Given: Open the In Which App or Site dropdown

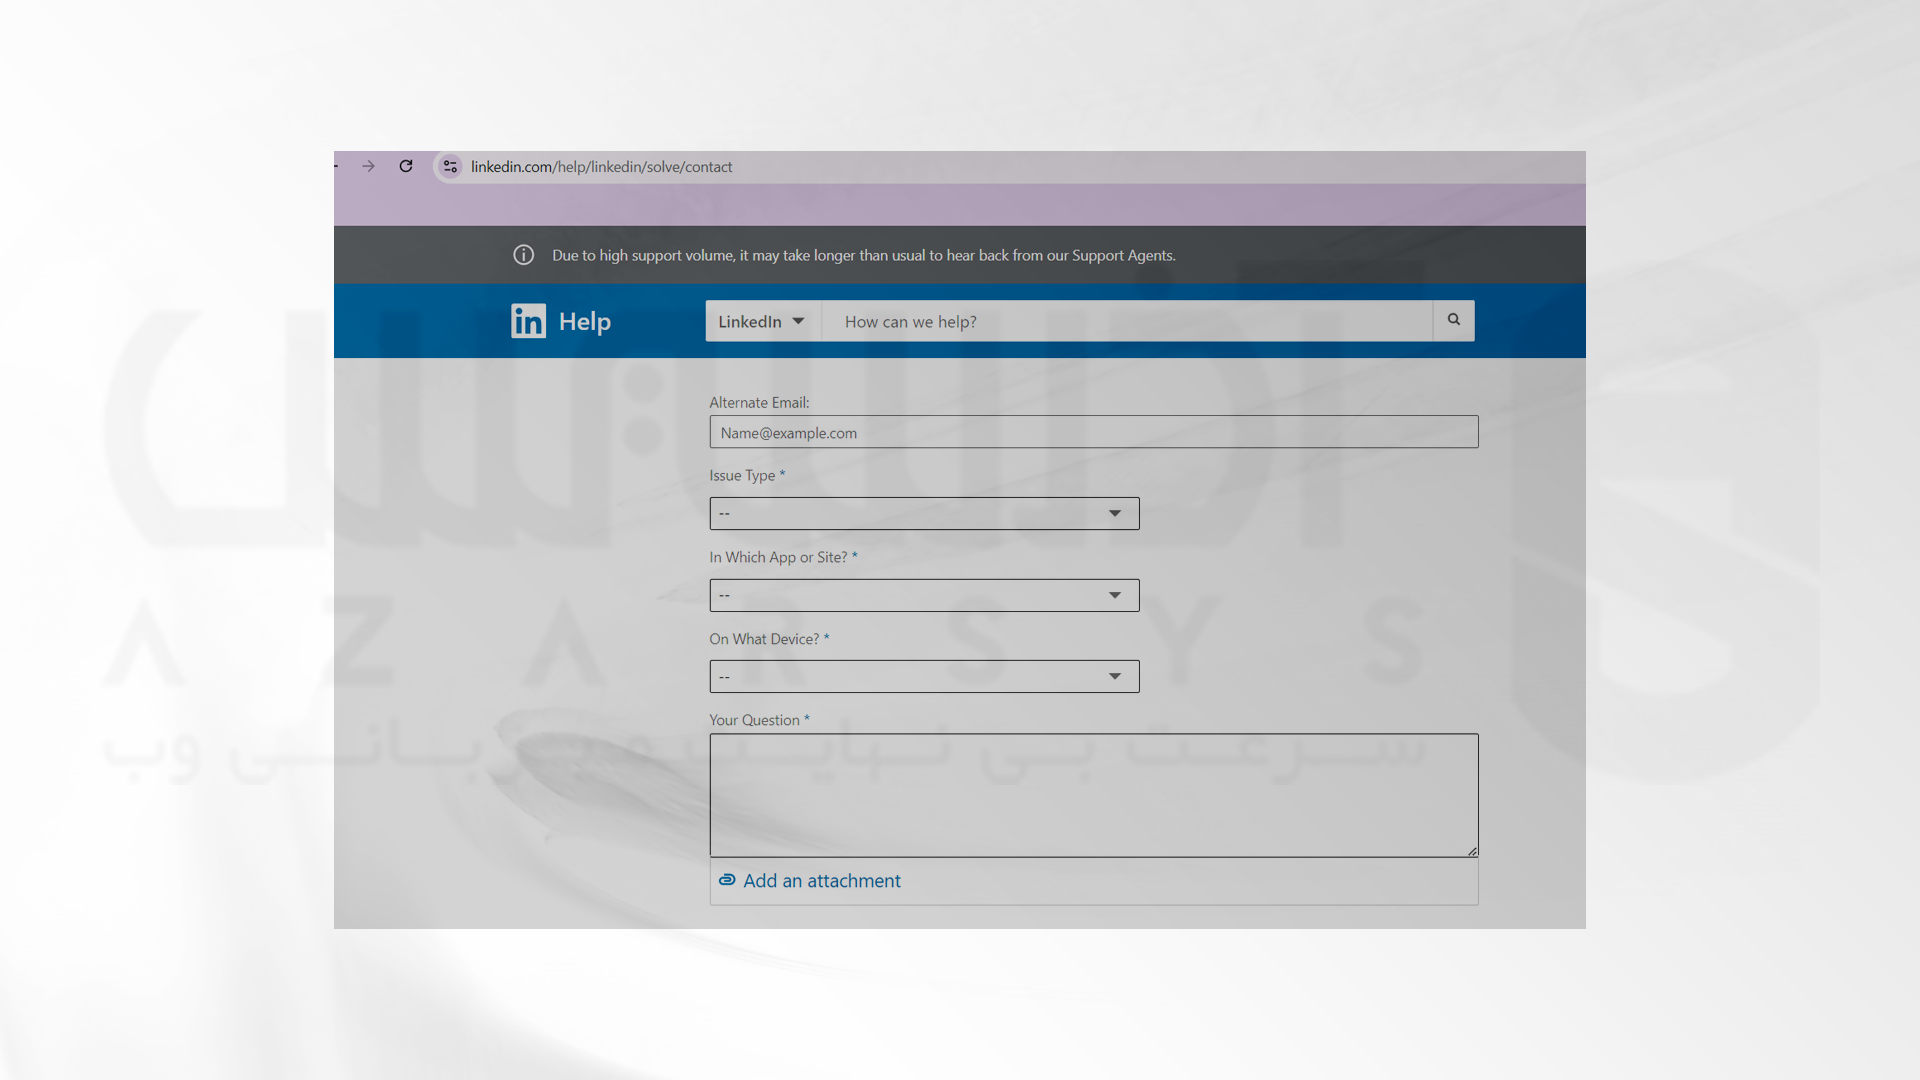Looking at the screenshot, I should [924, 595].
